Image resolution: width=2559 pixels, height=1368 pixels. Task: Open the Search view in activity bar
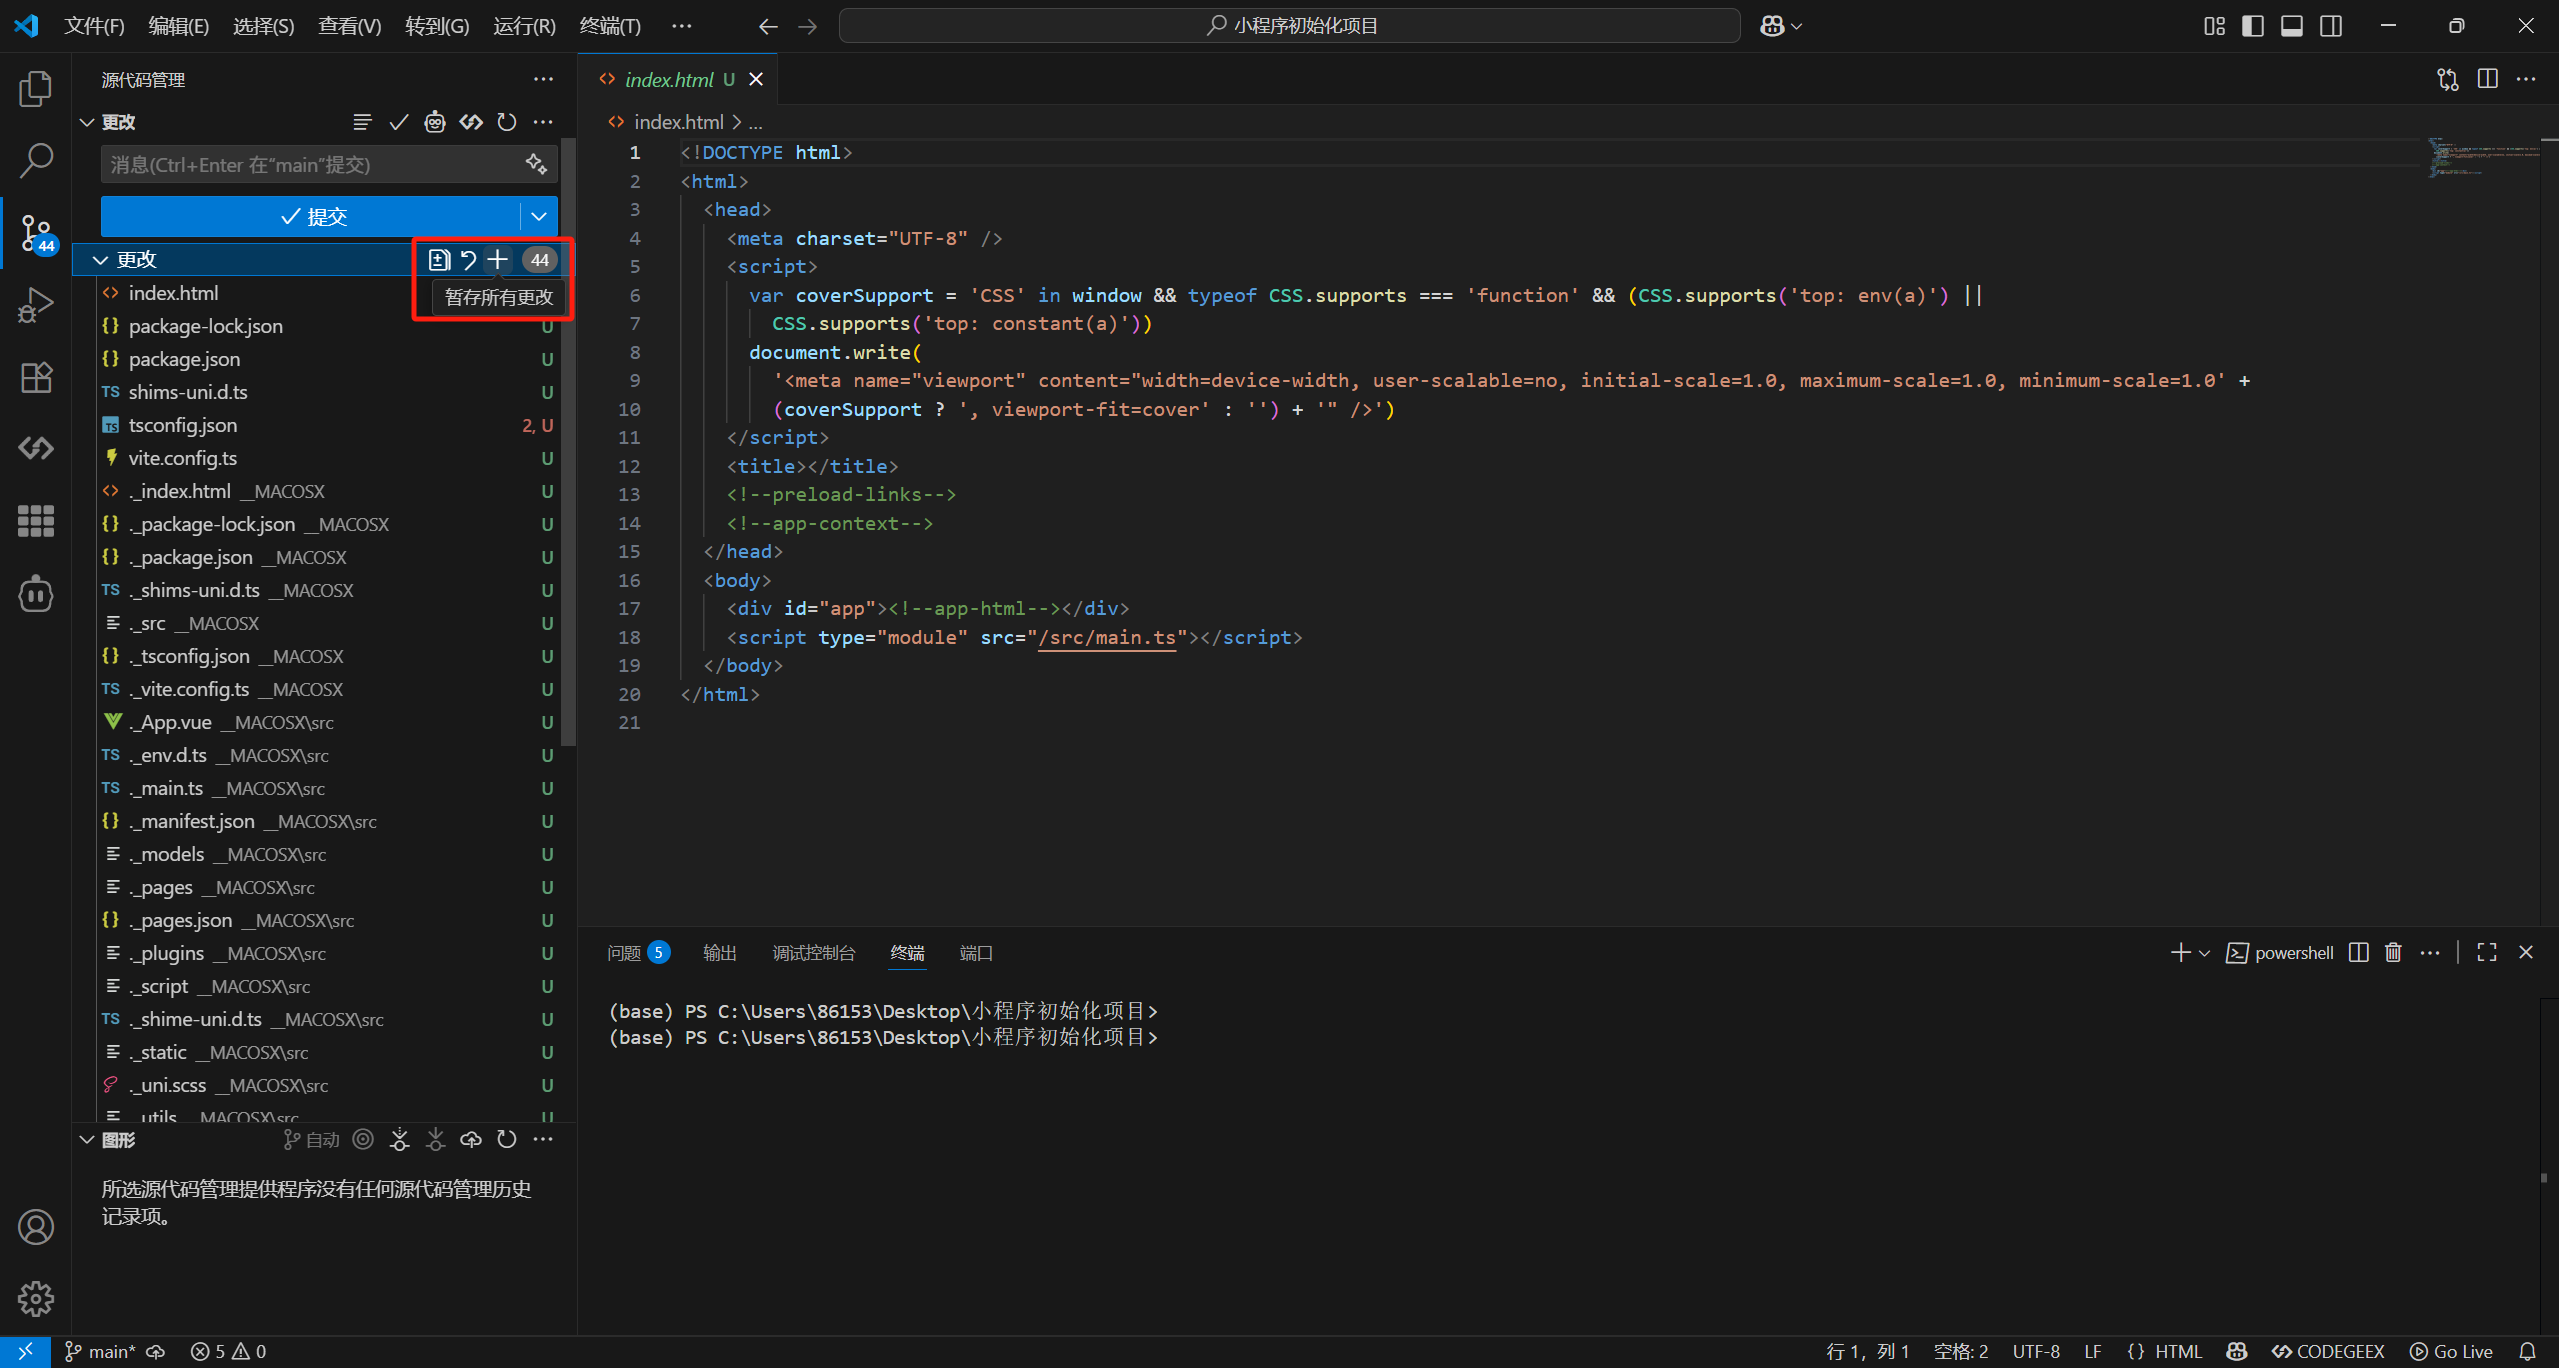click(36, 160)
